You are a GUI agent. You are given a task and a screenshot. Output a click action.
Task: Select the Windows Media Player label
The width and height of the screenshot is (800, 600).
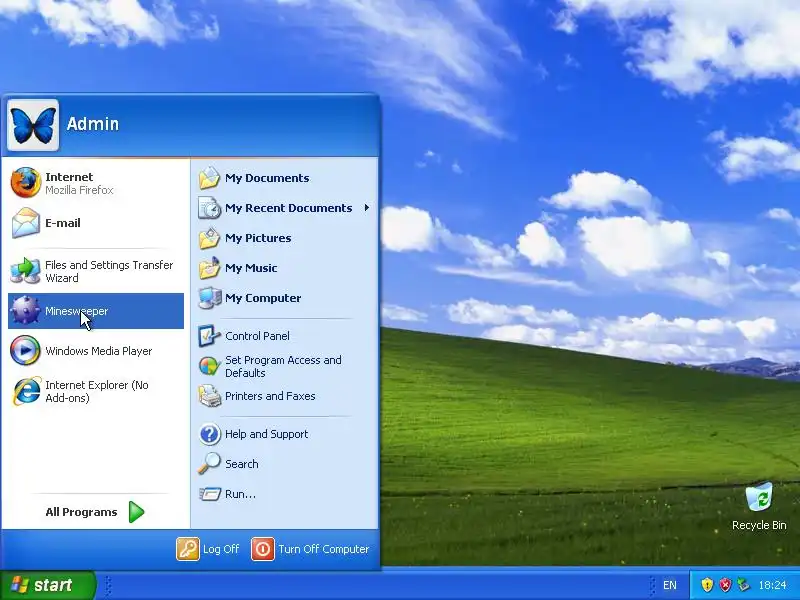[98, 351]
